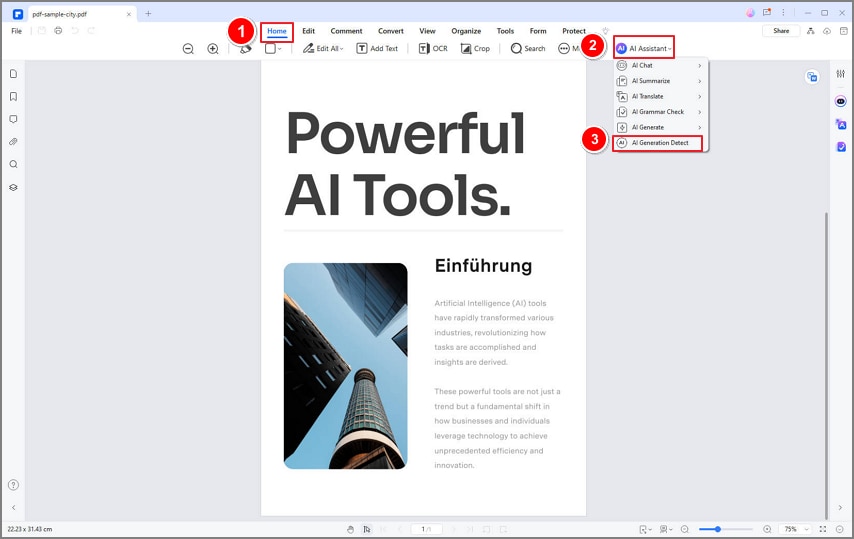Open the AI robot assistant icon on right sidebar

[841, 101]
